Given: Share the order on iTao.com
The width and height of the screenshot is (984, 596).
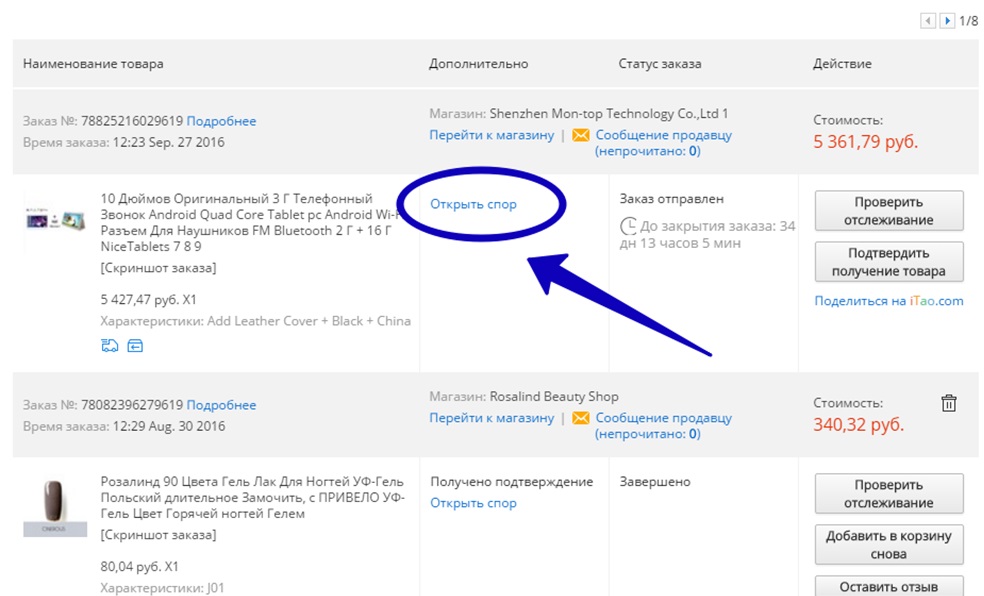Looking at the screenshot, I should coord(889,301).
